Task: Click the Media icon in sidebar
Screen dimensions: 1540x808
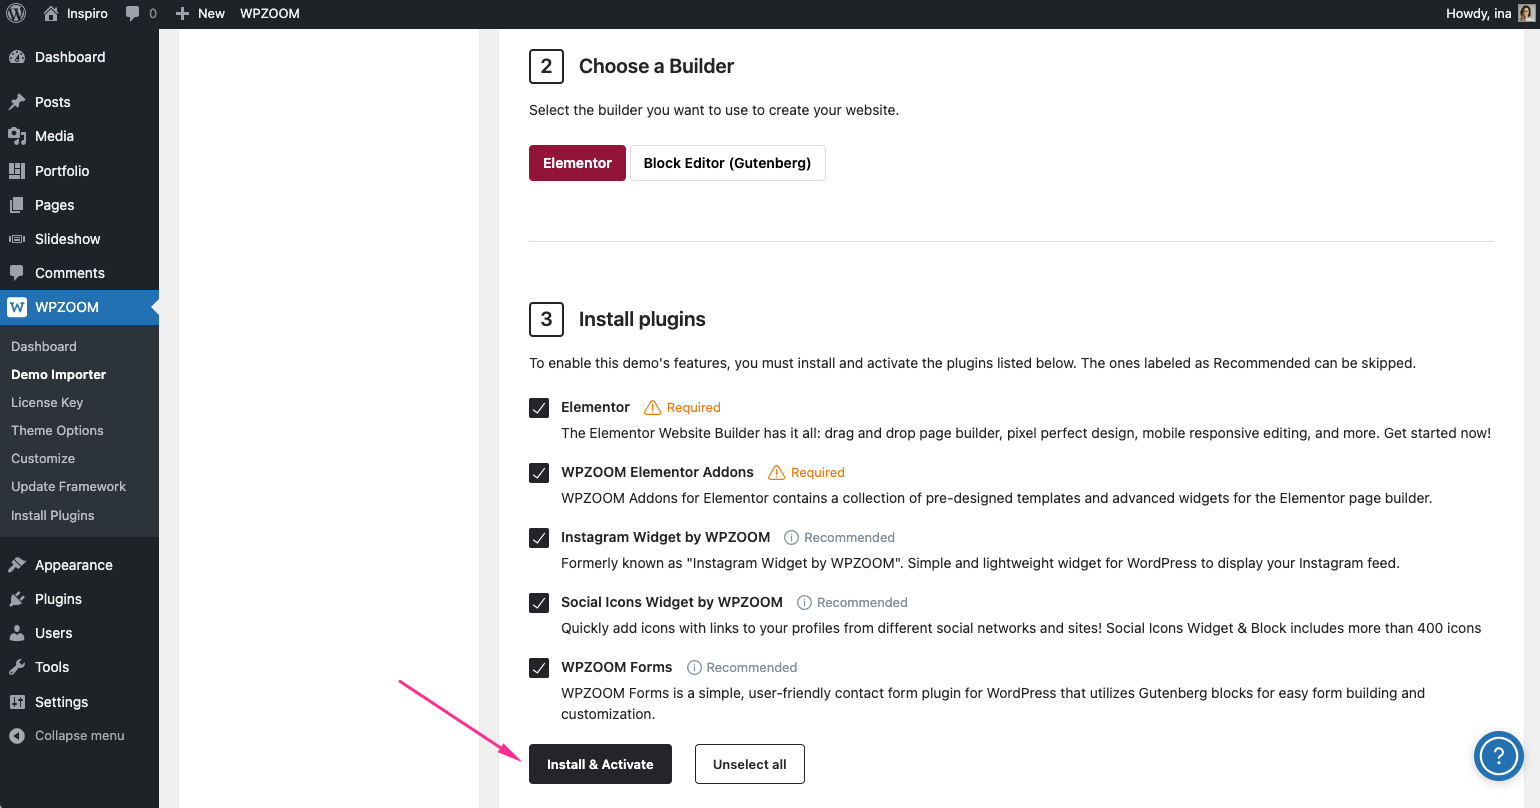Action: [17, 136]
